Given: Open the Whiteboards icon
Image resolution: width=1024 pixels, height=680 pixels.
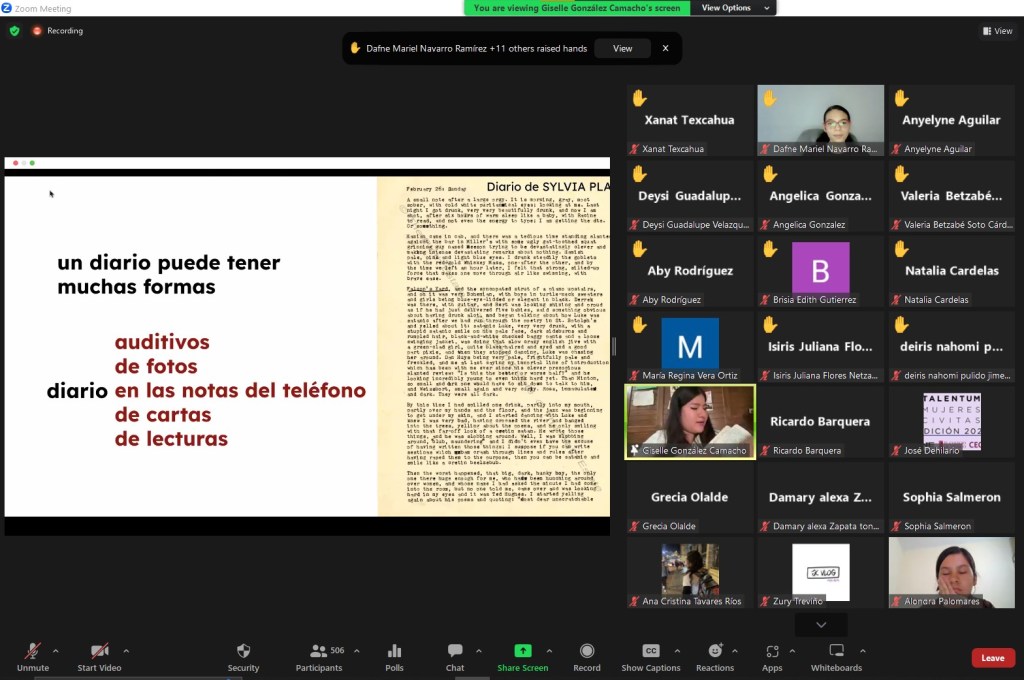Looking at the screenshot, I should [x=836, y=651].
